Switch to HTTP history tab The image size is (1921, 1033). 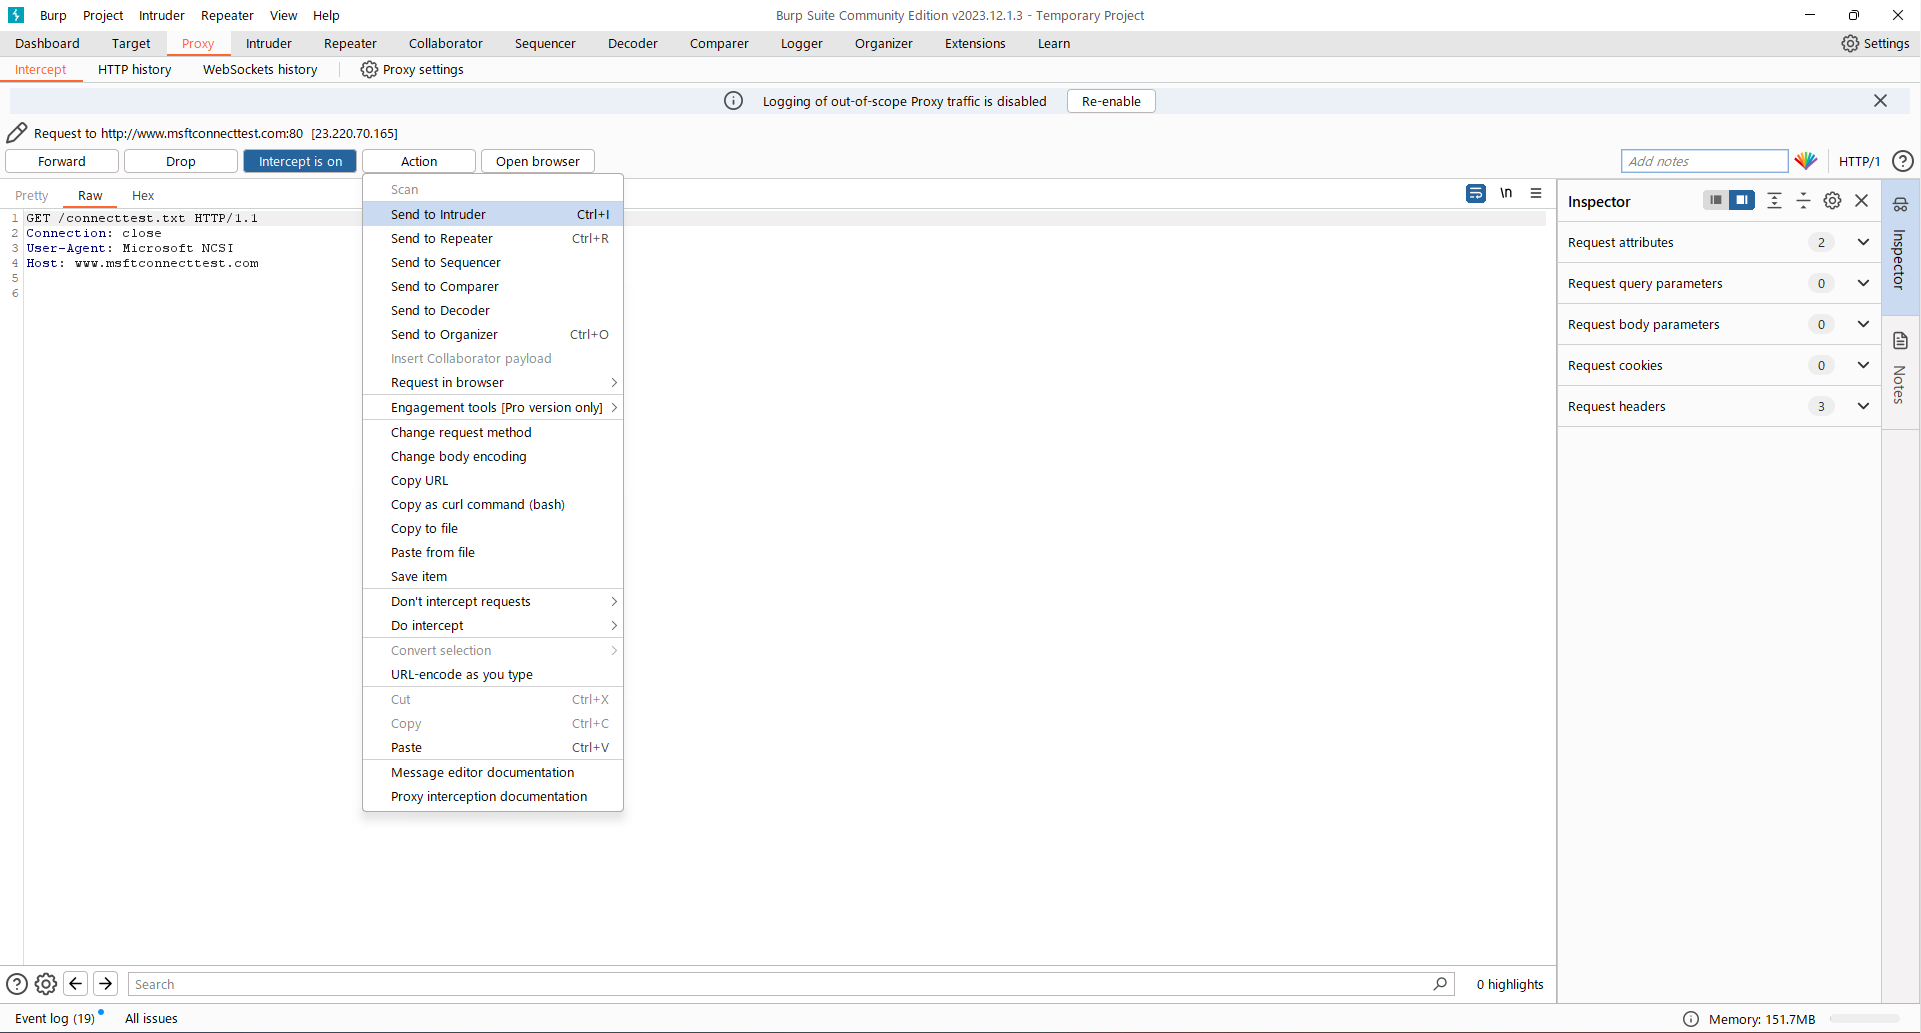135,69
